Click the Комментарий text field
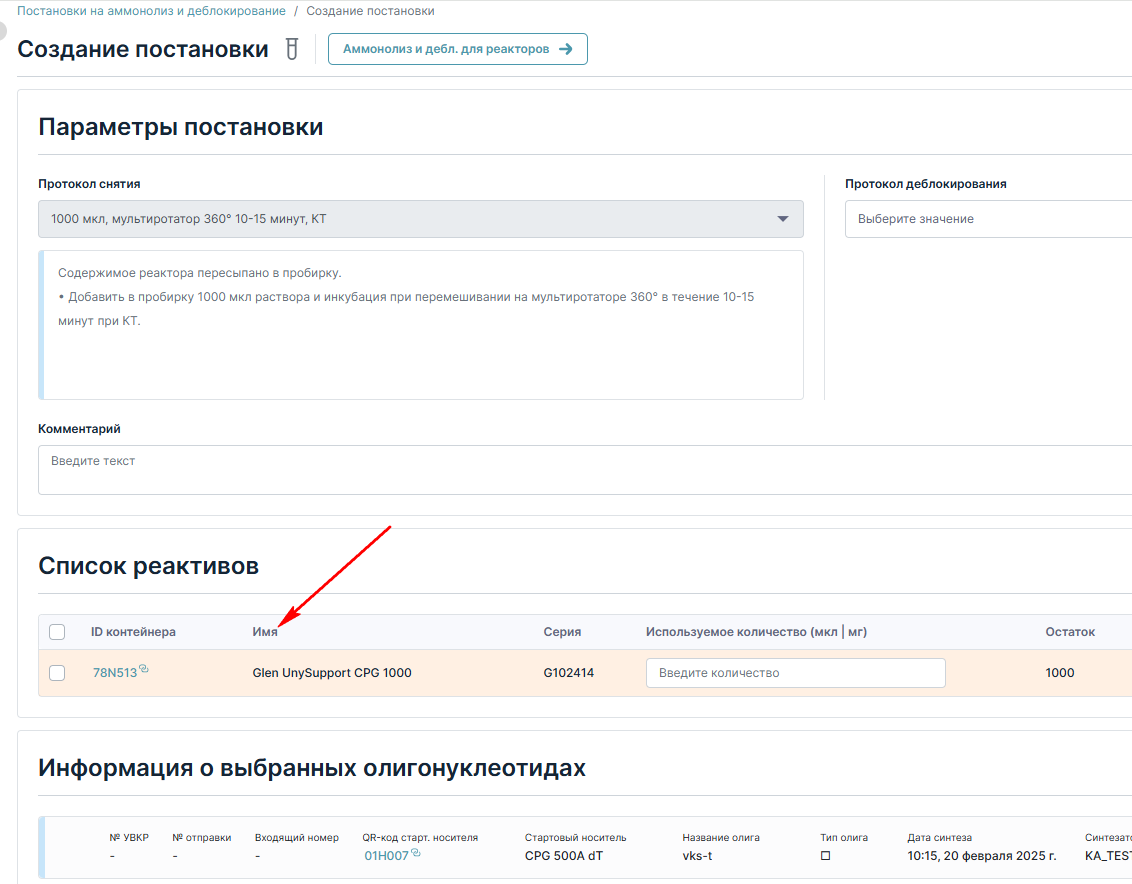Image resolution: width=1132 pixels, height=884 pixels. click(585, 469)
